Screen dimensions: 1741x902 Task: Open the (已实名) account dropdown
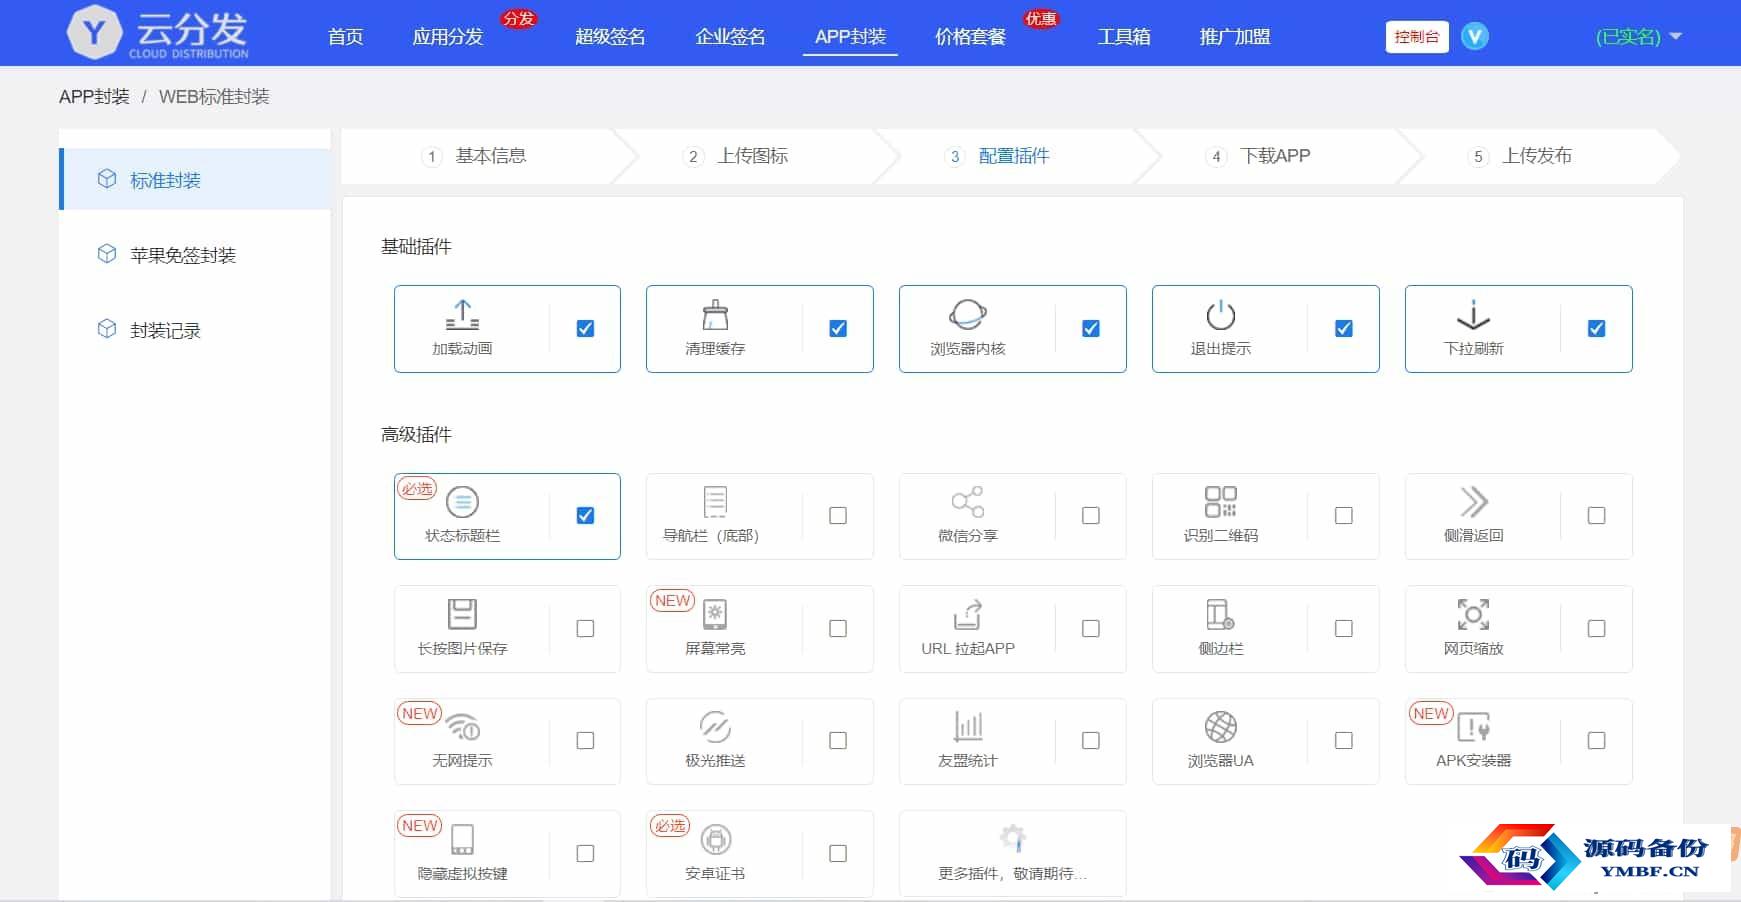pyautogui.click(x=1638, y=37)
